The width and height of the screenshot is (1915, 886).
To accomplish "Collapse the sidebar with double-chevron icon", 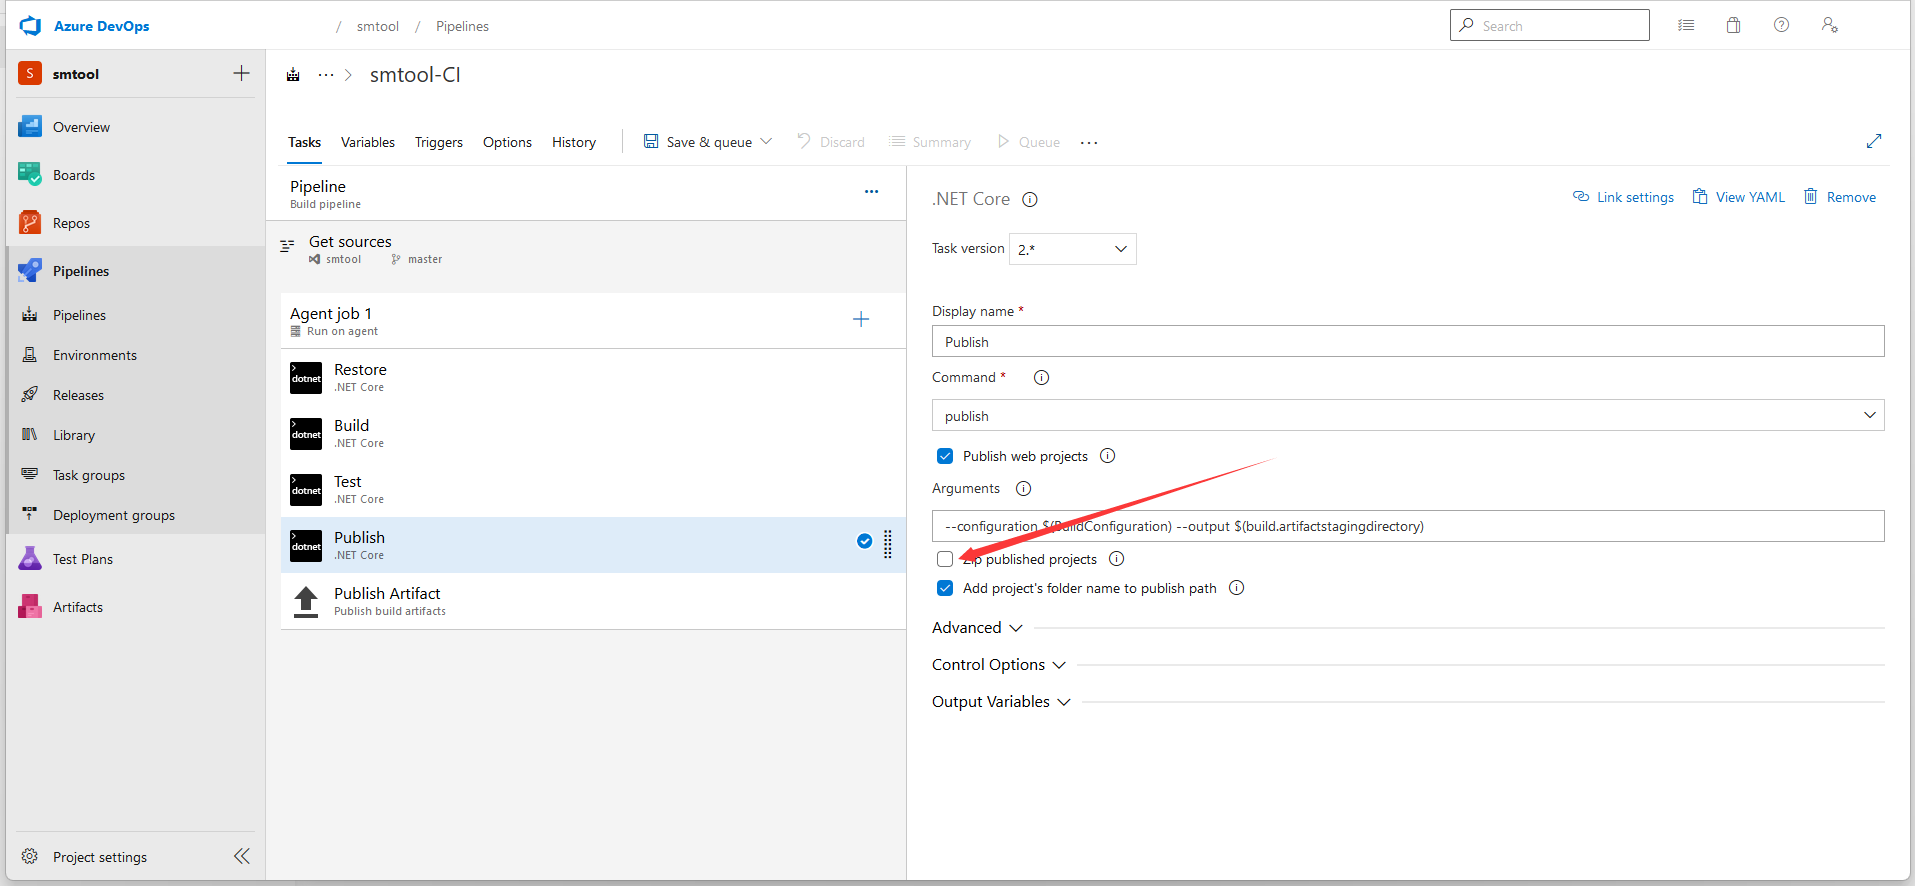I will [x=241, y=856].
